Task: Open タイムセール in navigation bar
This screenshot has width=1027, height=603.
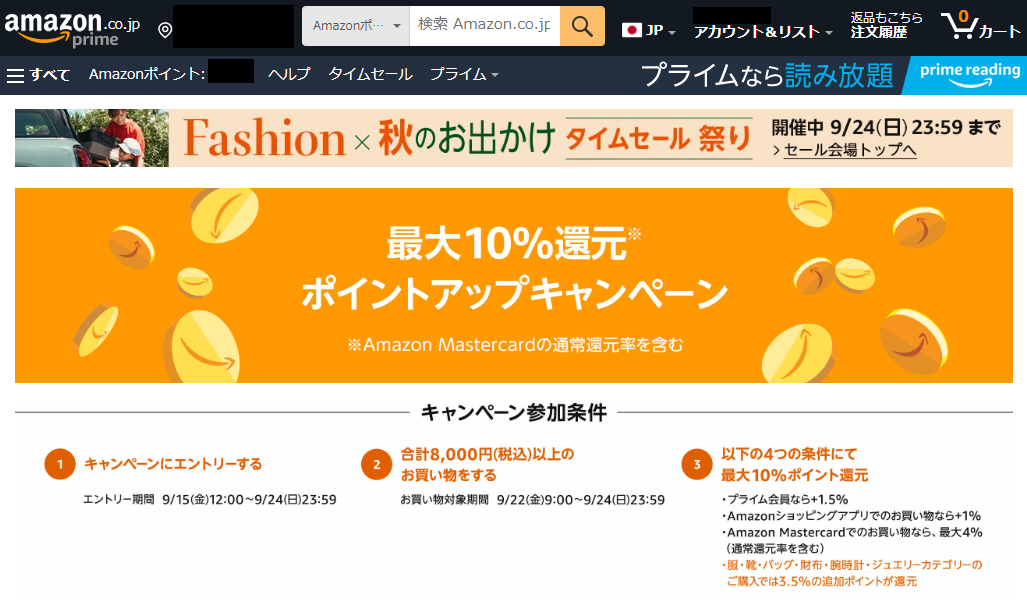Action: click(370, 74)
